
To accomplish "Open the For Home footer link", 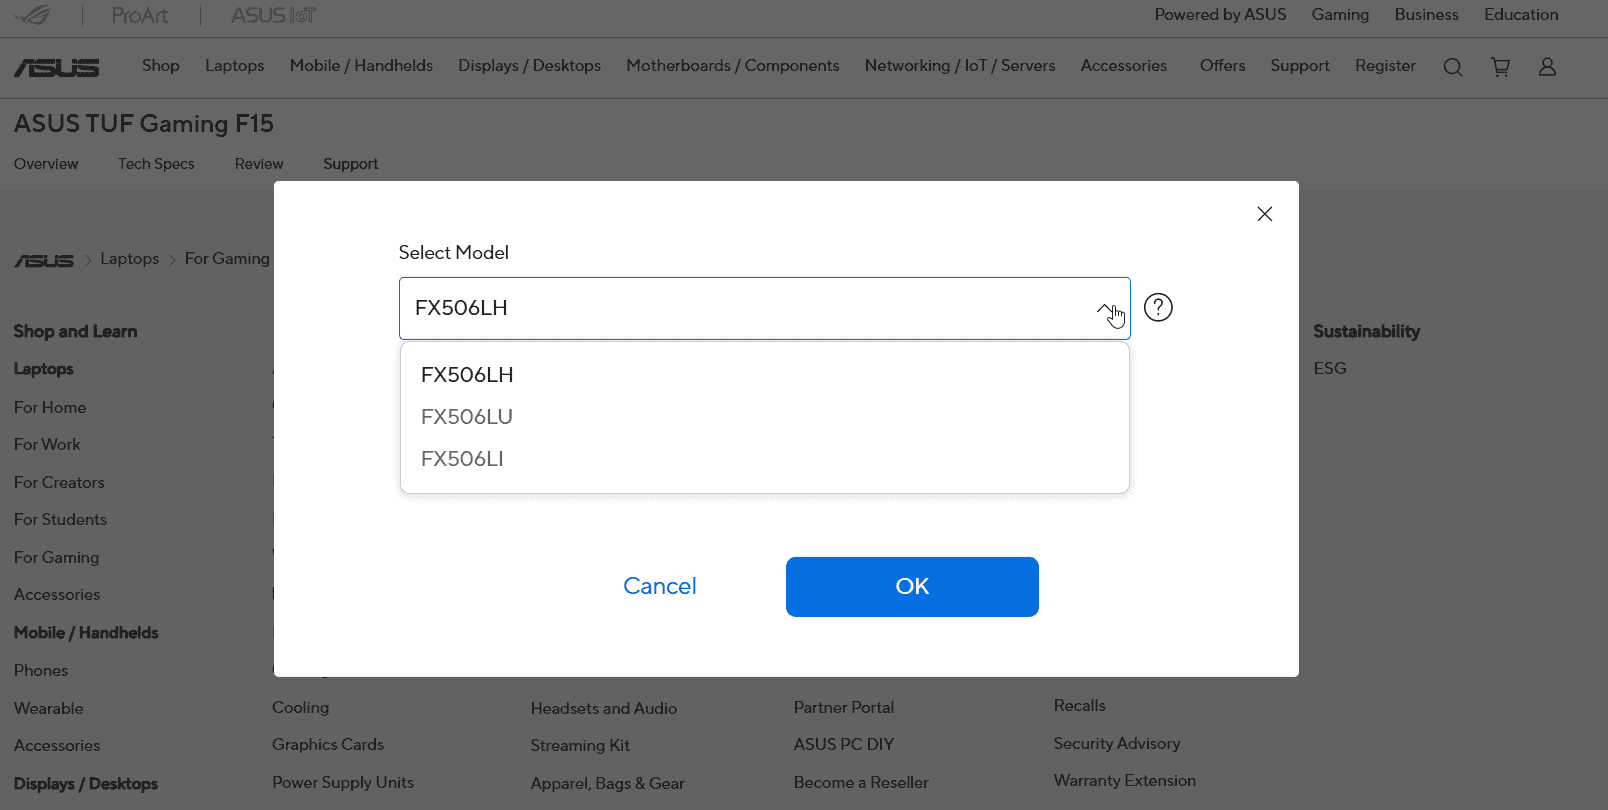I will click(50, 408).
